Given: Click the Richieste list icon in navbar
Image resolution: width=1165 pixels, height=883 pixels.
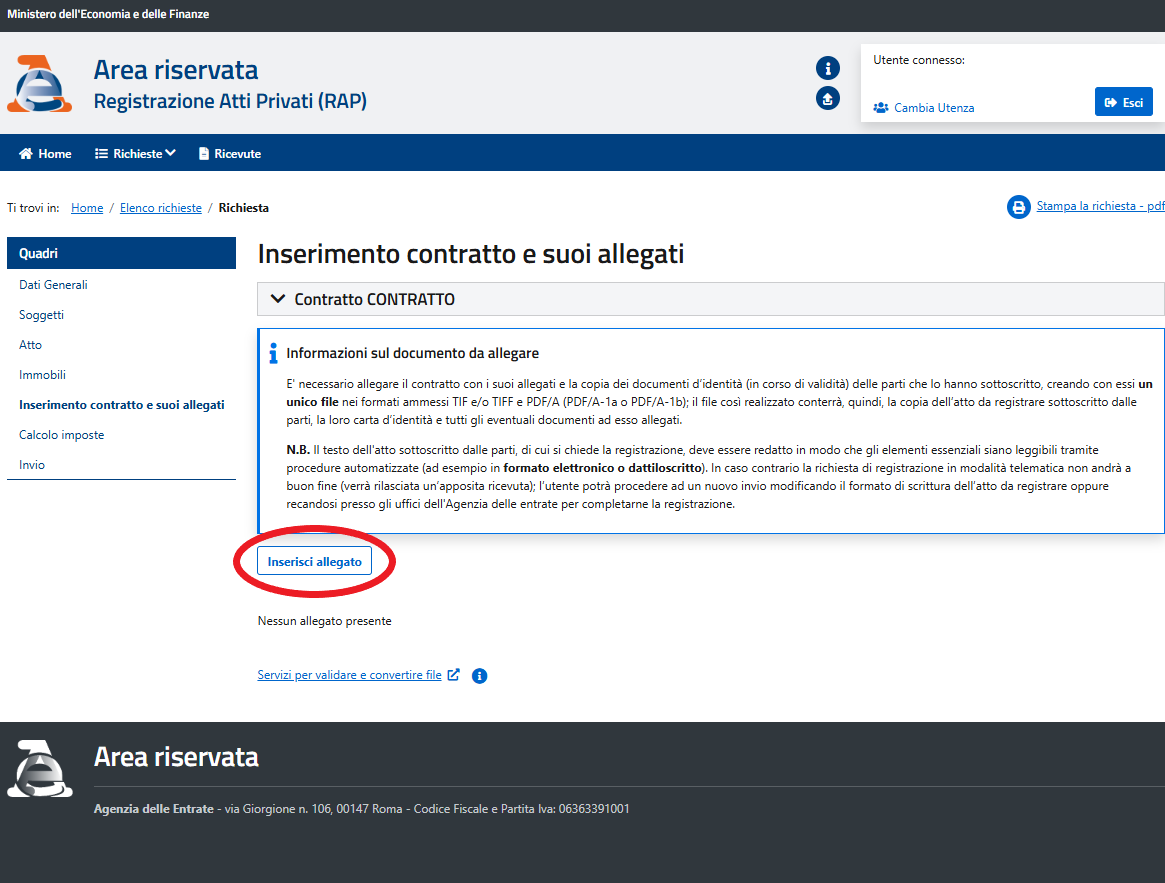Looking at the screenshot, I should pyautogui.click(x=101, y=154).
